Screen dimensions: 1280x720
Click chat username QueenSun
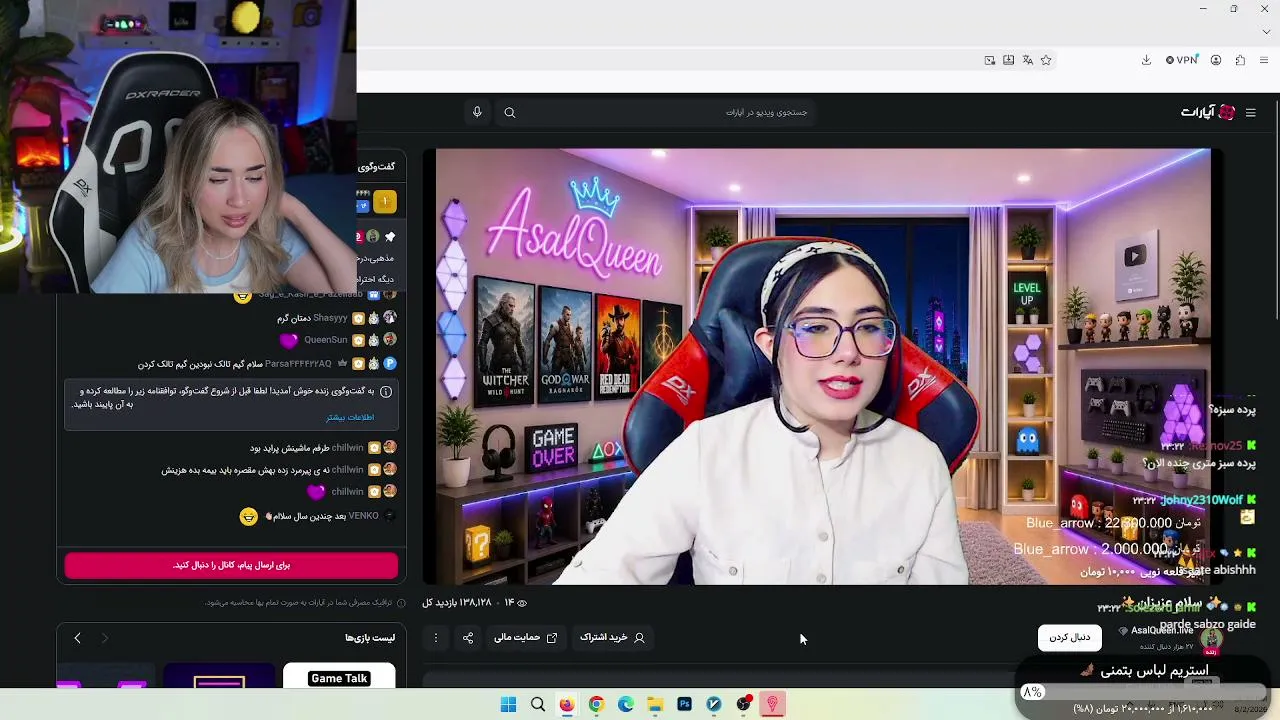(x=326, y=340)
